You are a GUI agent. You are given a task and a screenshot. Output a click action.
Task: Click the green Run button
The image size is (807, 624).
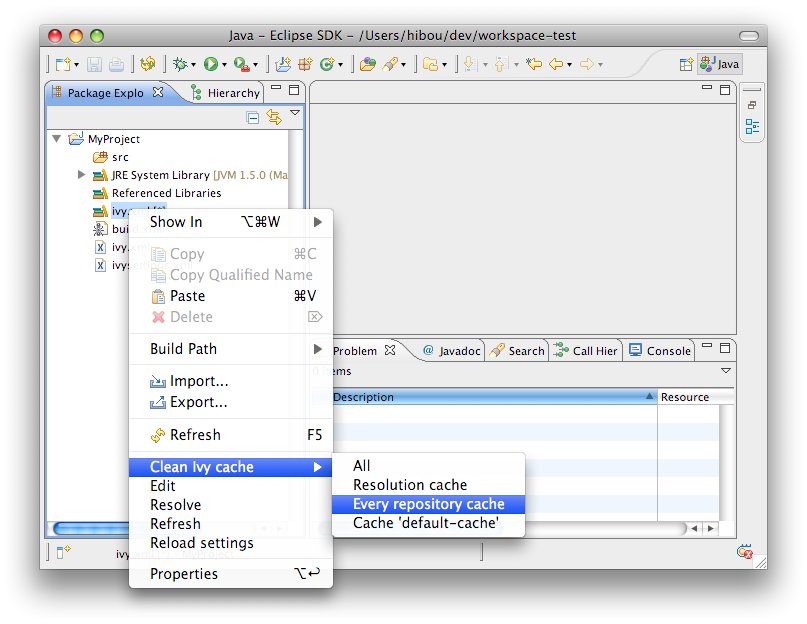211,64
